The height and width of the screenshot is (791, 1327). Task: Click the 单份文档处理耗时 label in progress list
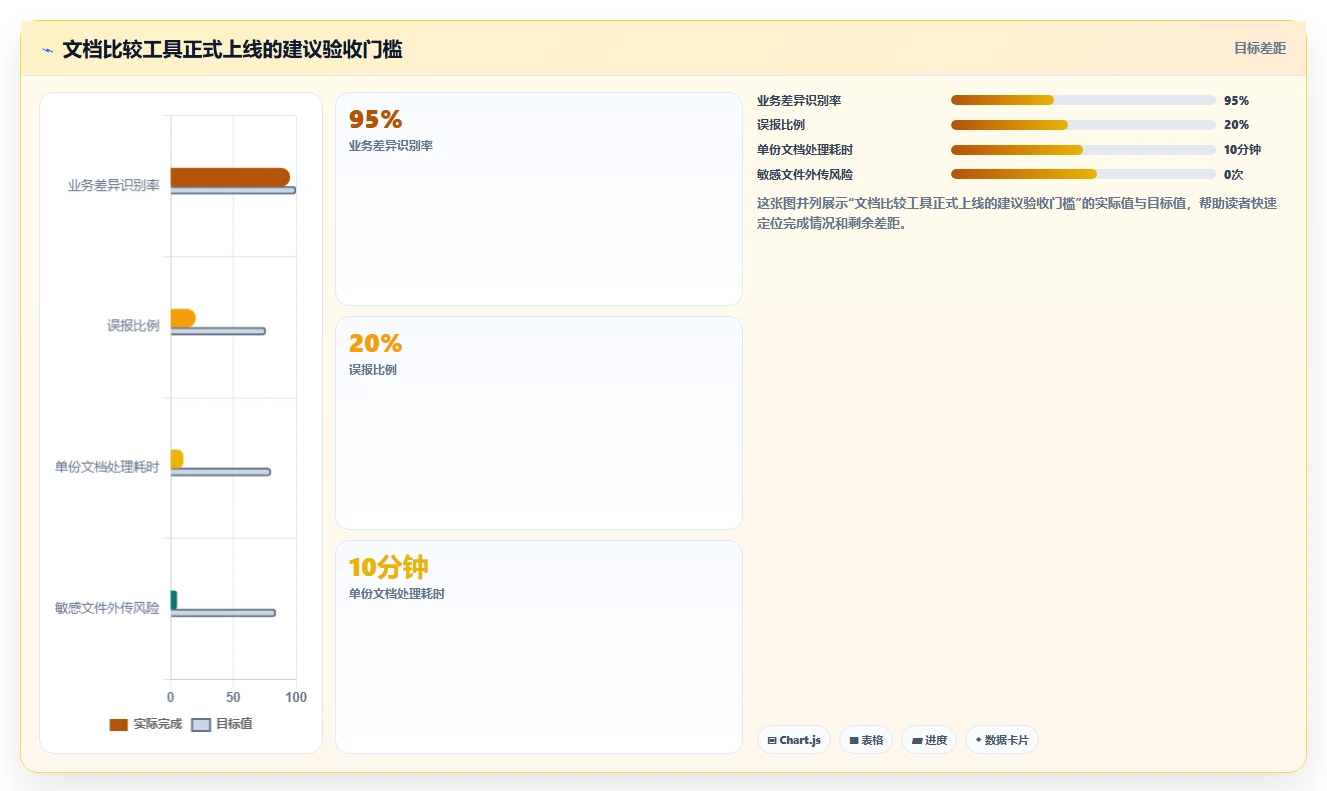pos(805,150)
